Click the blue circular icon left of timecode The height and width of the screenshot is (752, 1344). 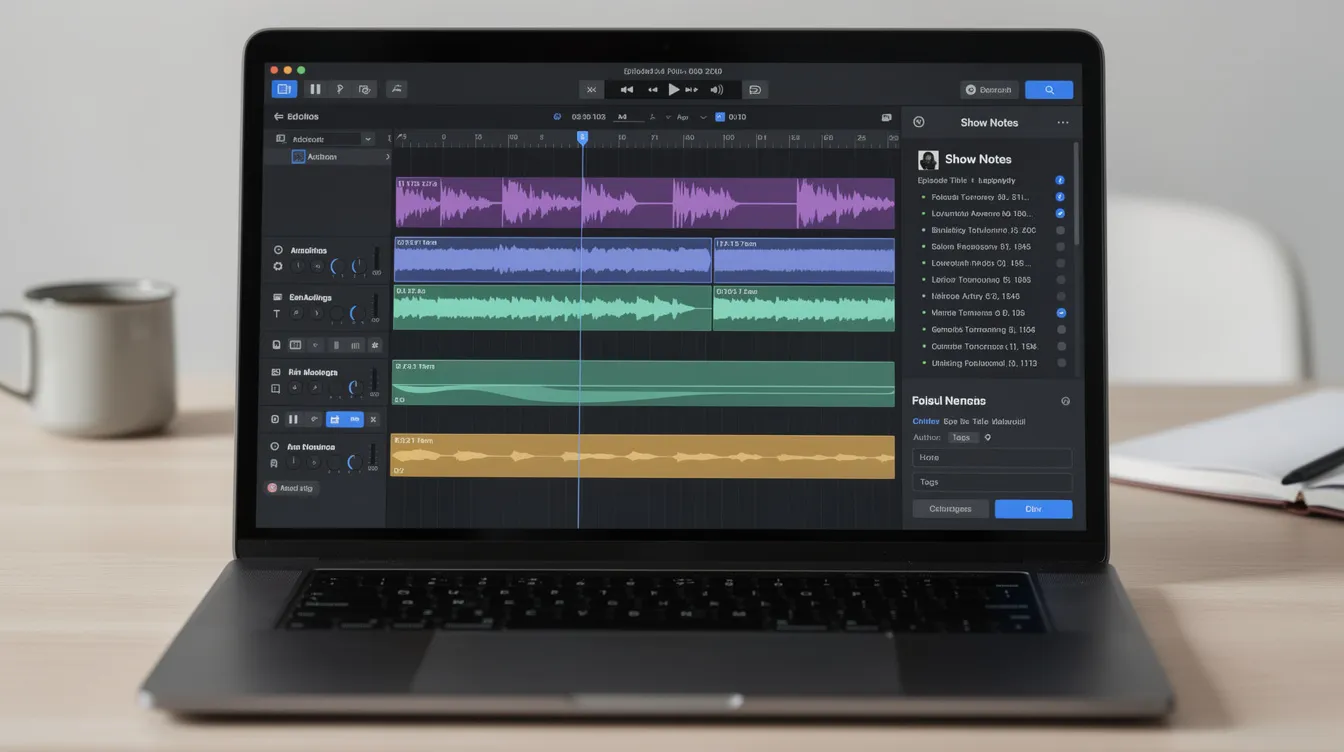point(558,117)
